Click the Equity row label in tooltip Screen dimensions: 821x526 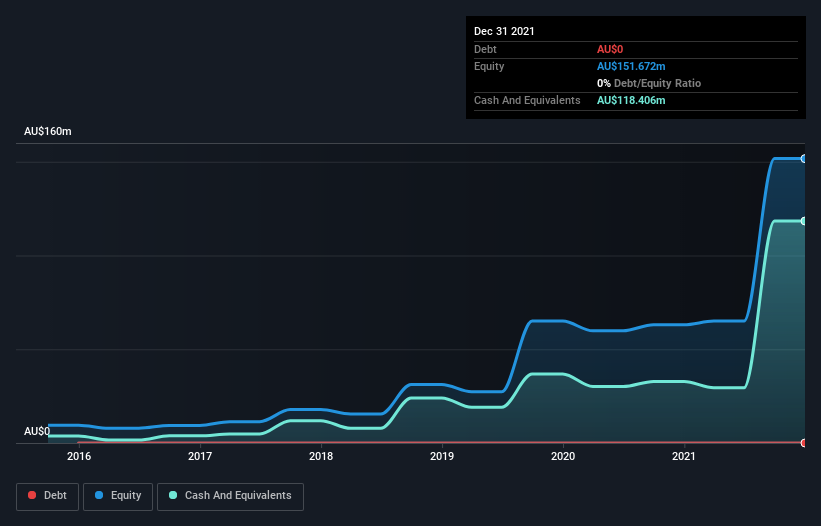point(489,66)
